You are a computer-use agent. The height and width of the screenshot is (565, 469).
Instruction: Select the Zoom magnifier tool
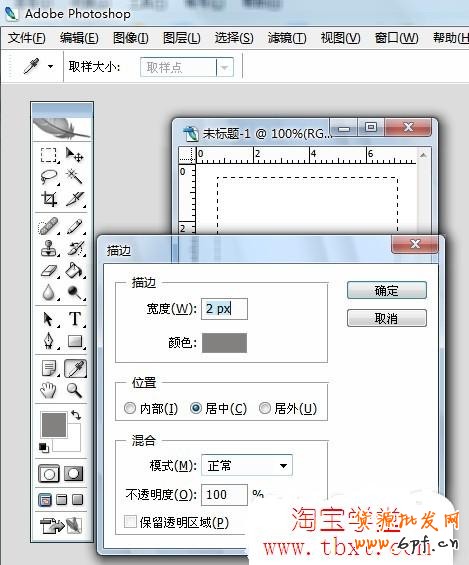pyautogui.click(x=75, y=390)
